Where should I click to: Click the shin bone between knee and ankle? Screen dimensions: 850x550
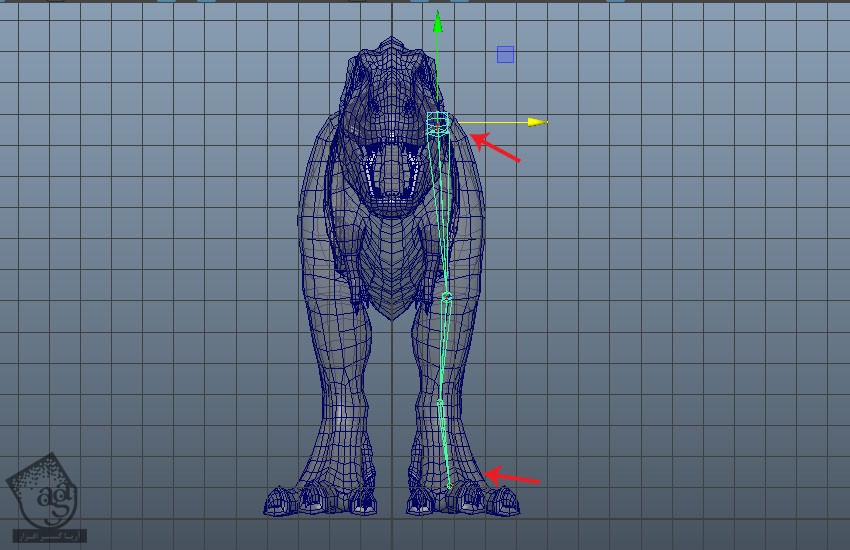pyautogui.click(x=444, y=350)
